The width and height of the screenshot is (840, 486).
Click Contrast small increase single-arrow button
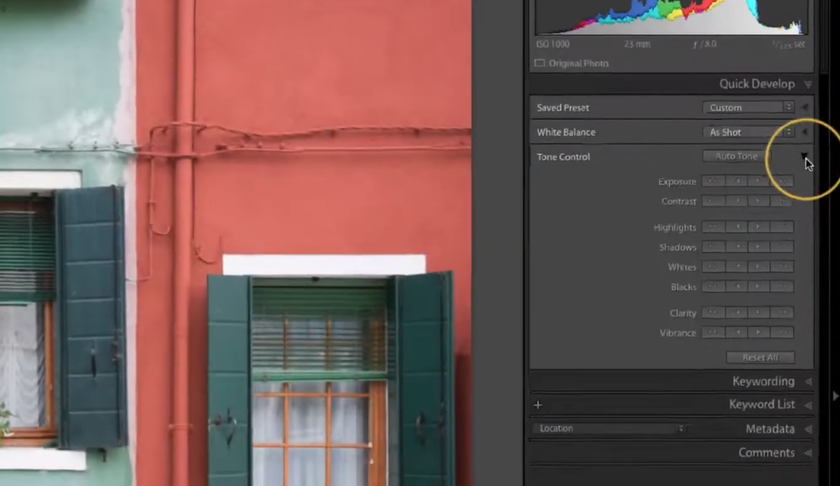pyautogui.click(x=759, y=201)
